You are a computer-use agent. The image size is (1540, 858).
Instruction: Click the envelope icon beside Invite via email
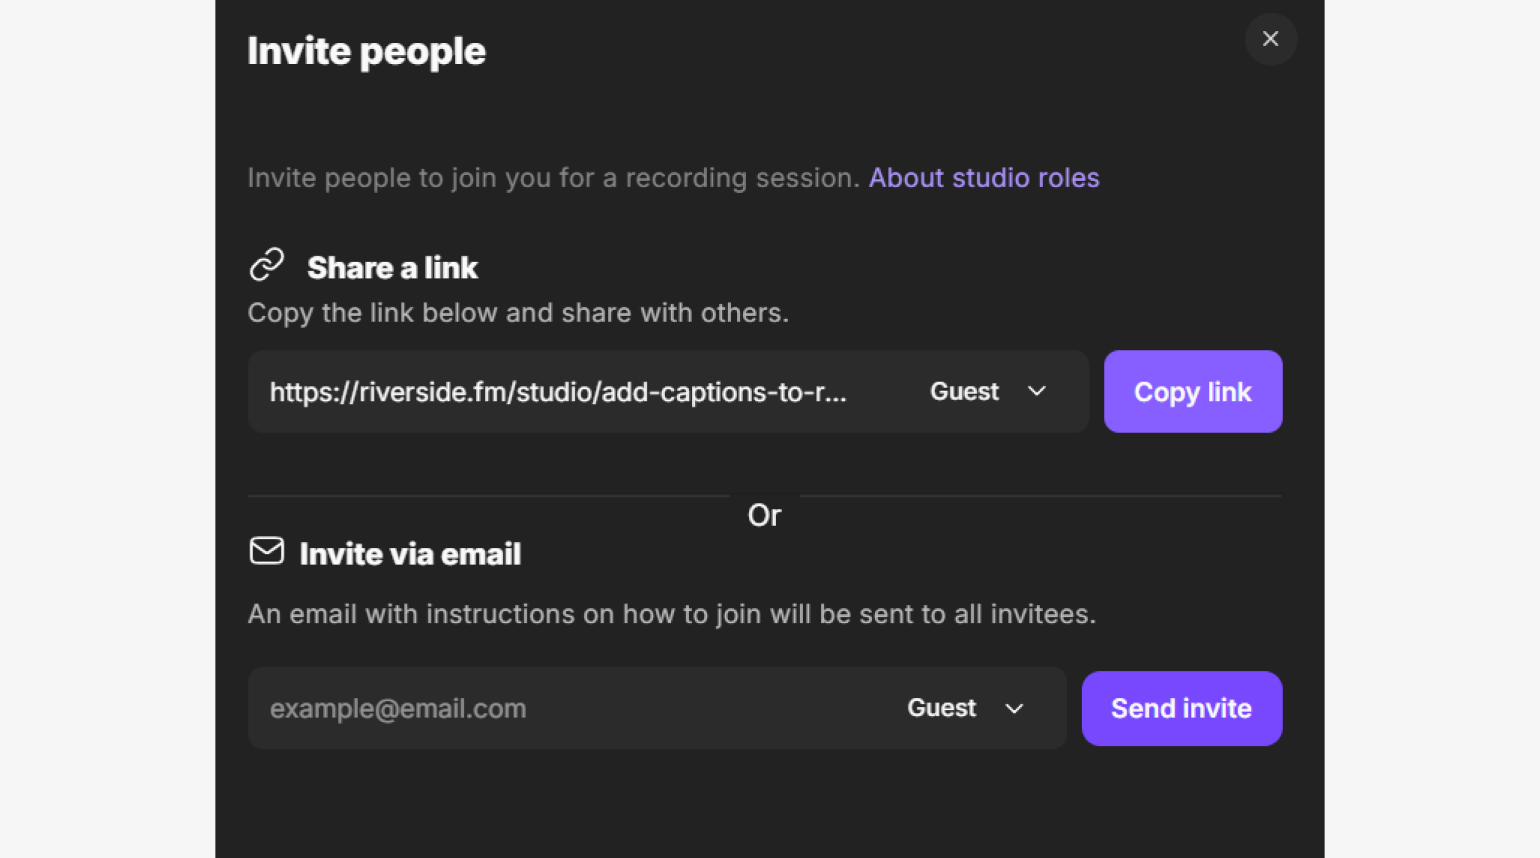pyautogui.click(x=267, y=551)
